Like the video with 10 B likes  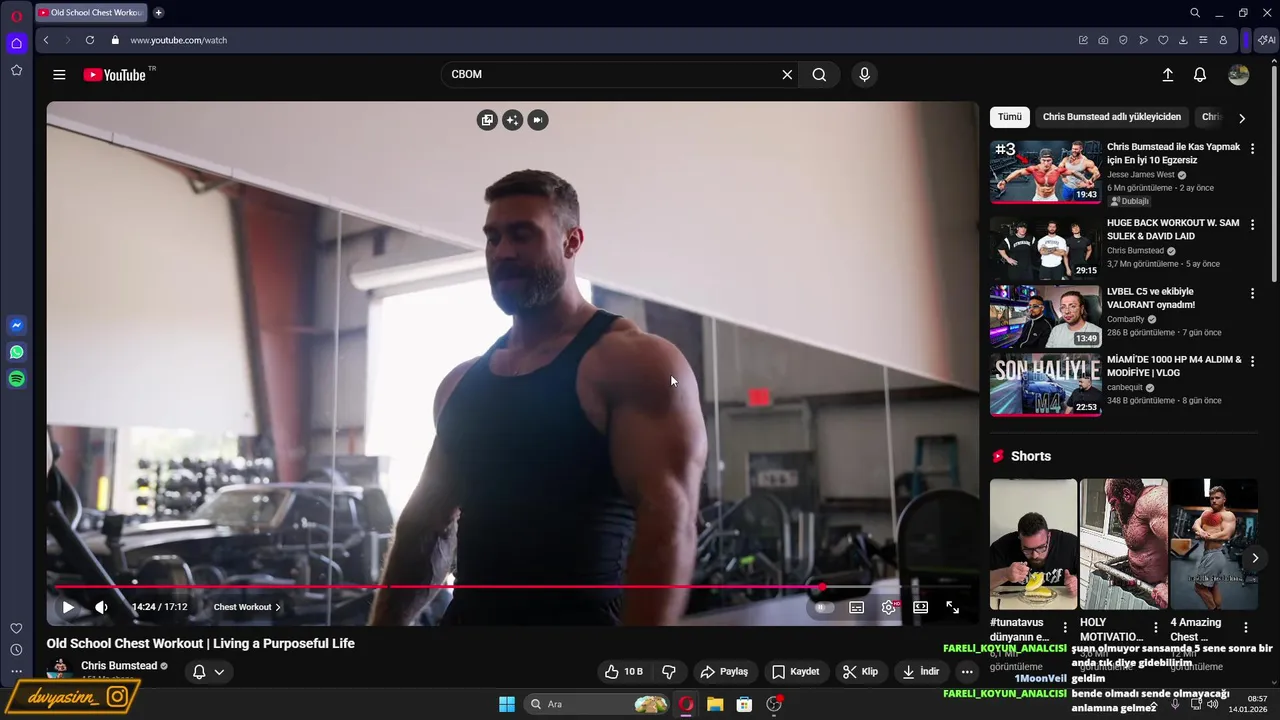(x=623, y=672)
